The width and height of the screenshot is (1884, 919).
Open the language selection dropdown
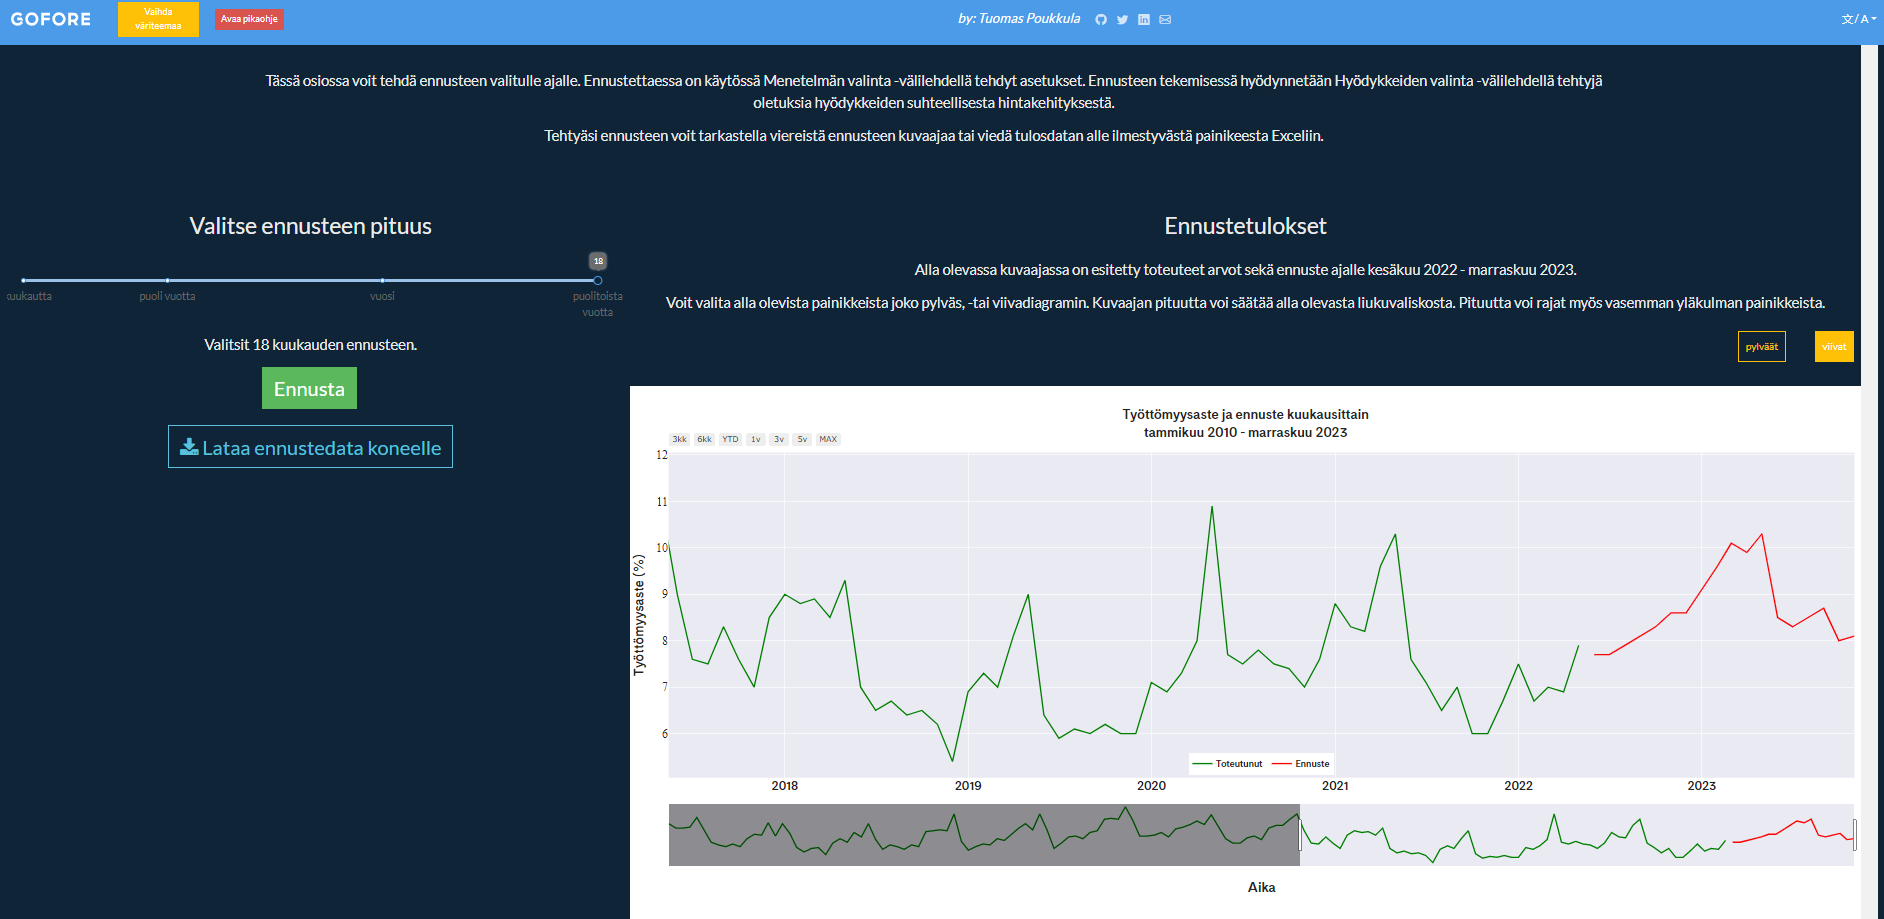pos(1858,19)
